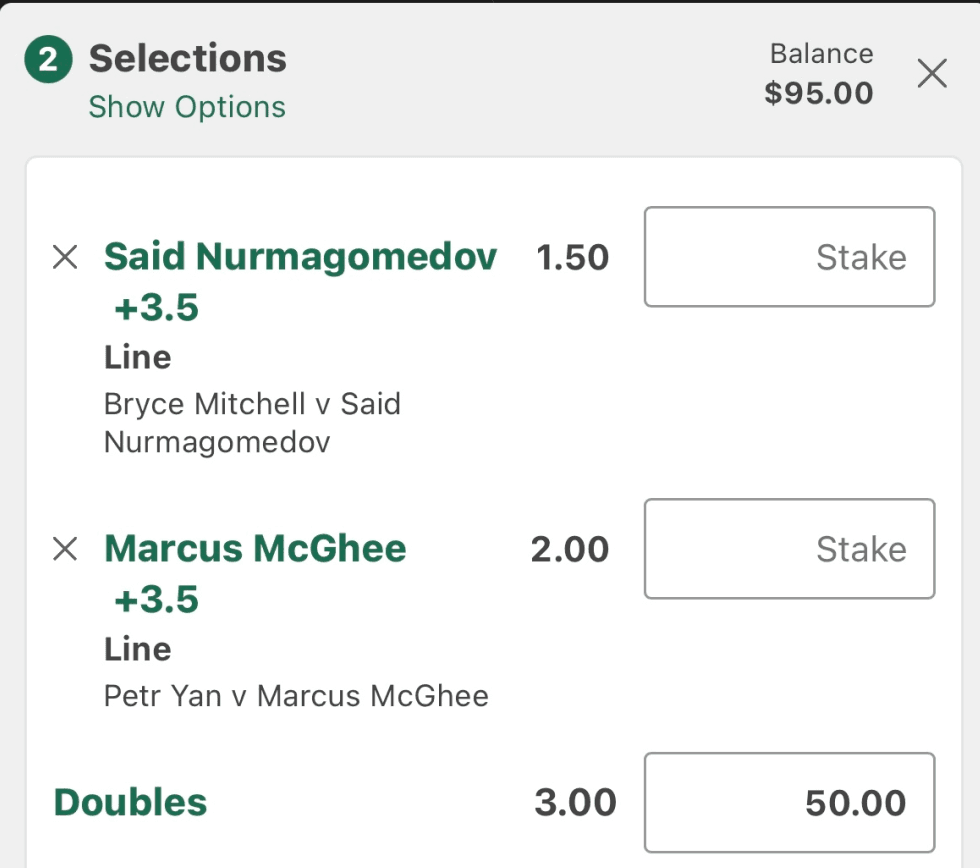This screenshot has height=868, width=980.
Task: Click the Stake field for Marcus McGhee
Action: coord(789,549)
